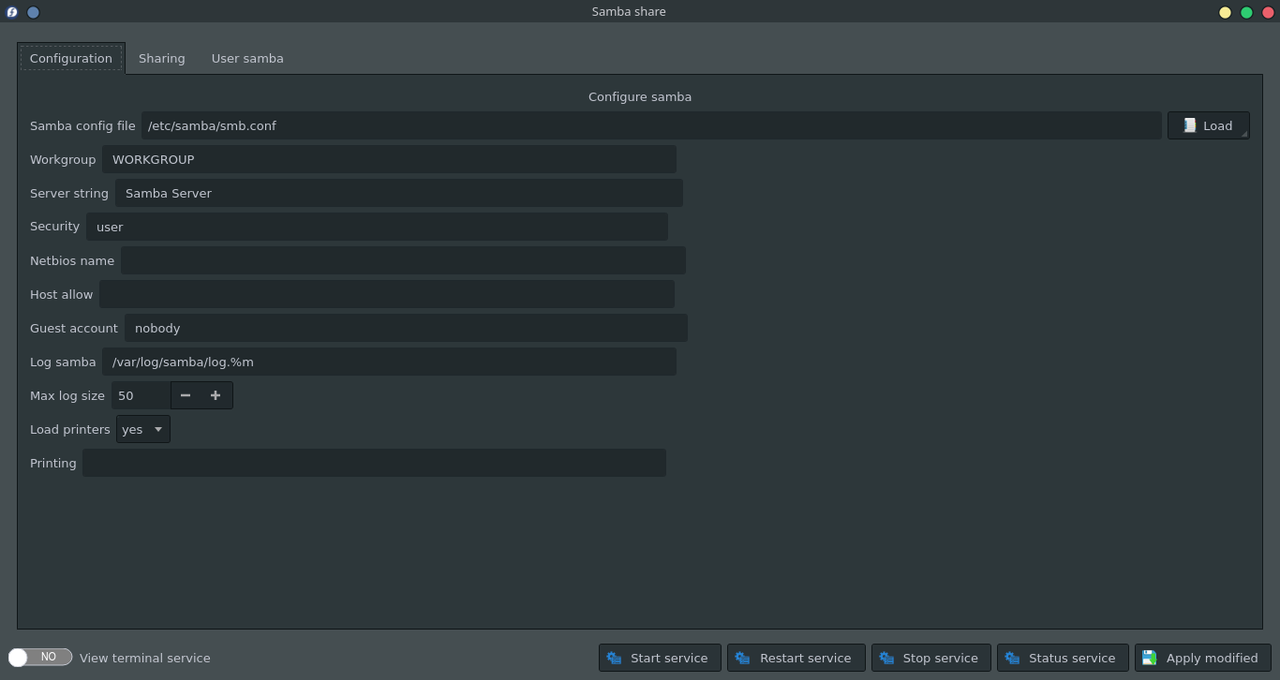
Task: Click the 'Load printers' label
Action: click(x=70, y=430)
